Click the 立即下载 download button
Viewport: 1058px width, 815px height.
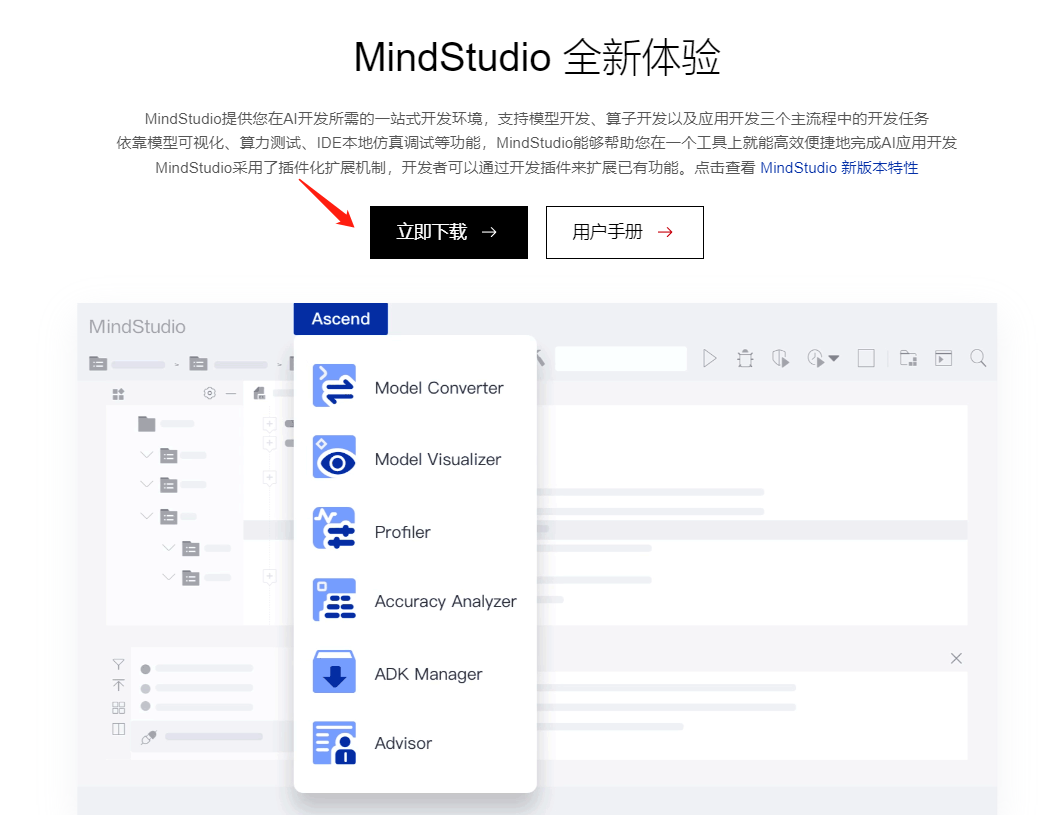(x=449, y=232)
